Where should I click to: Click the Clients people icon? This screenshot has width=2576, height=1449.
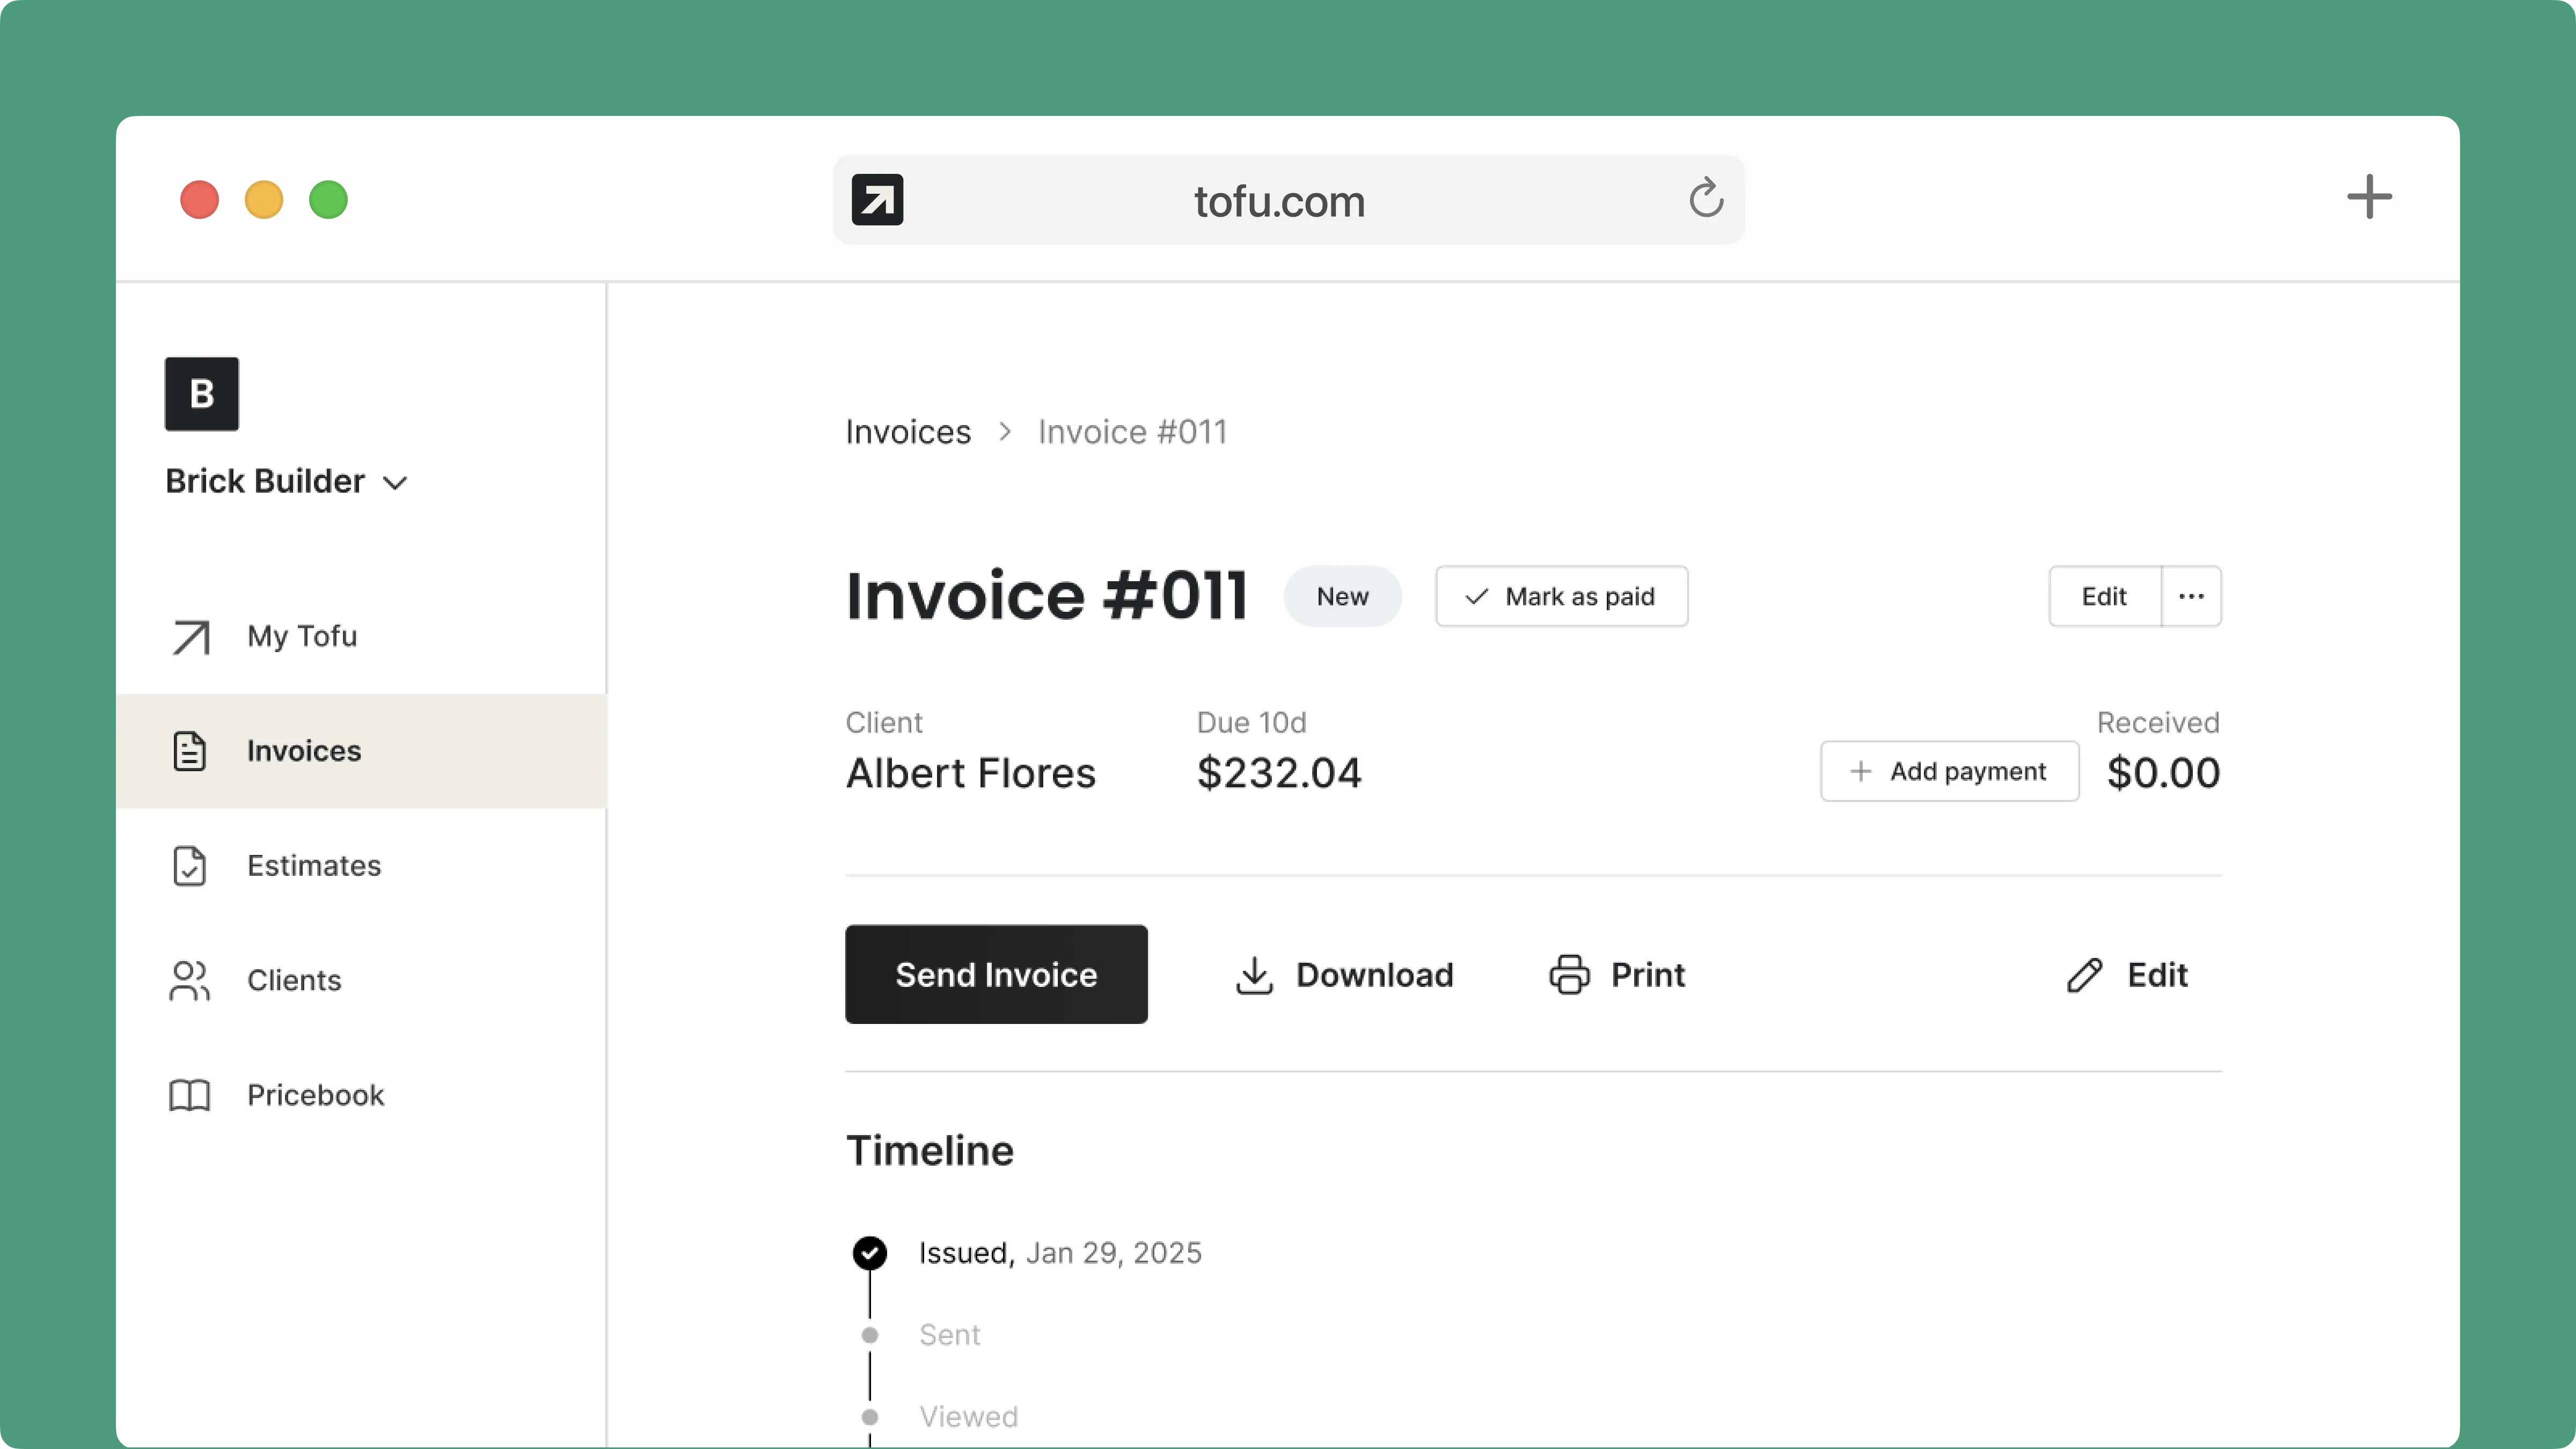pyautogui.click(x=189, y=981)
